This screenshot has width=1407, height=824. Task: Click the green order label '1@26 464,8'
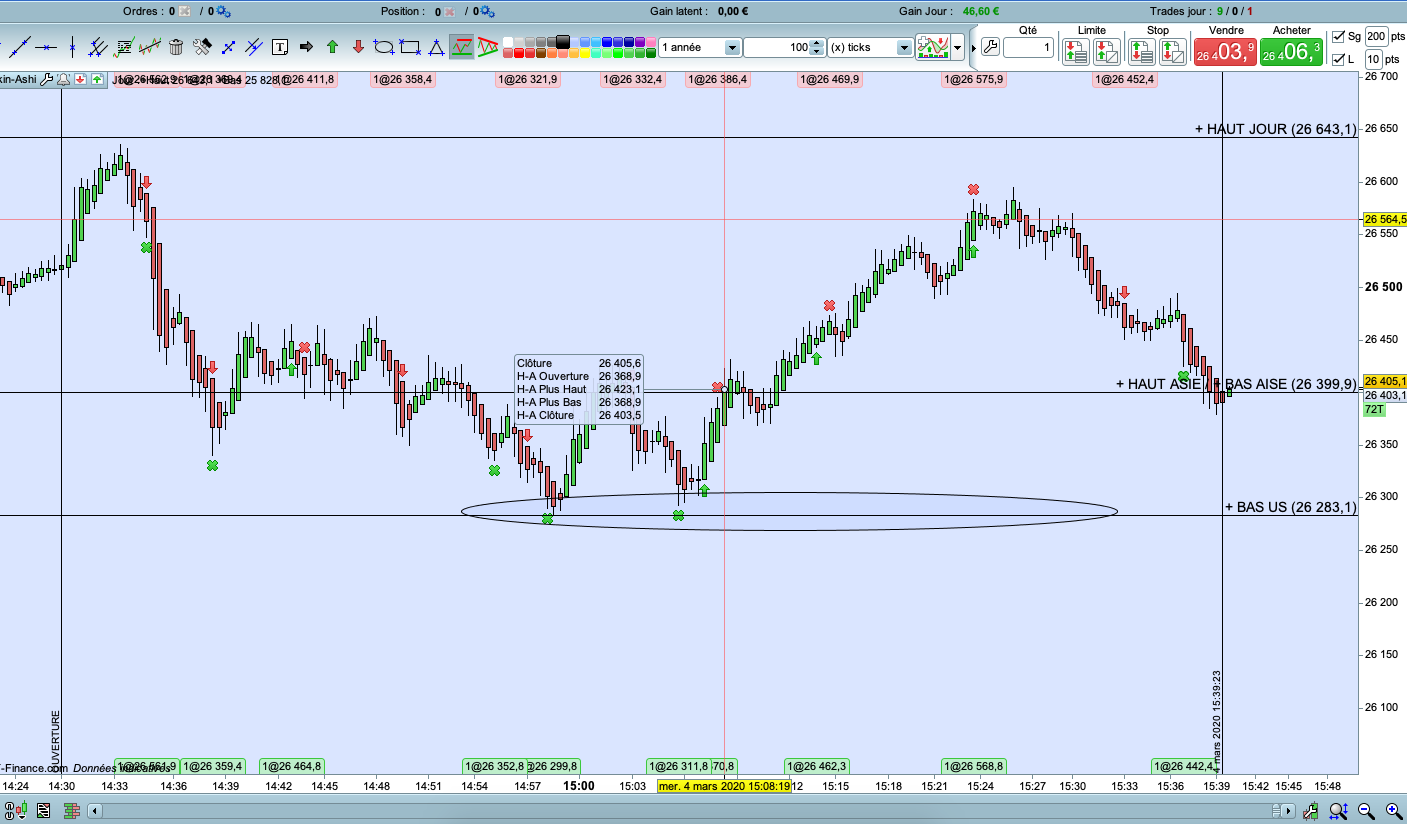[291, 766]
